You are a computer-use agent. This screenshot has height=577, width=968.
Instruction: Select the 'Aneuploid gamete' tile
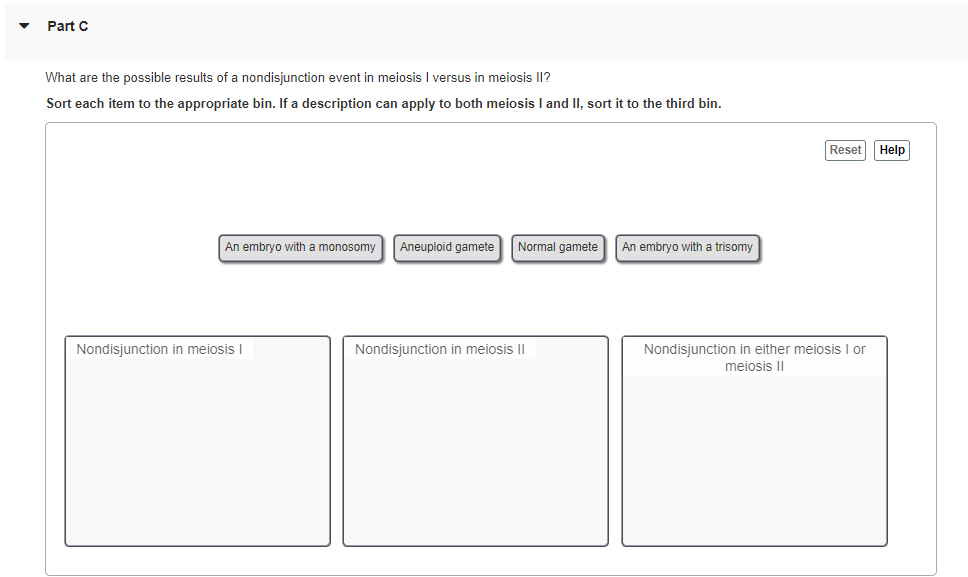(x=447, y=247)
